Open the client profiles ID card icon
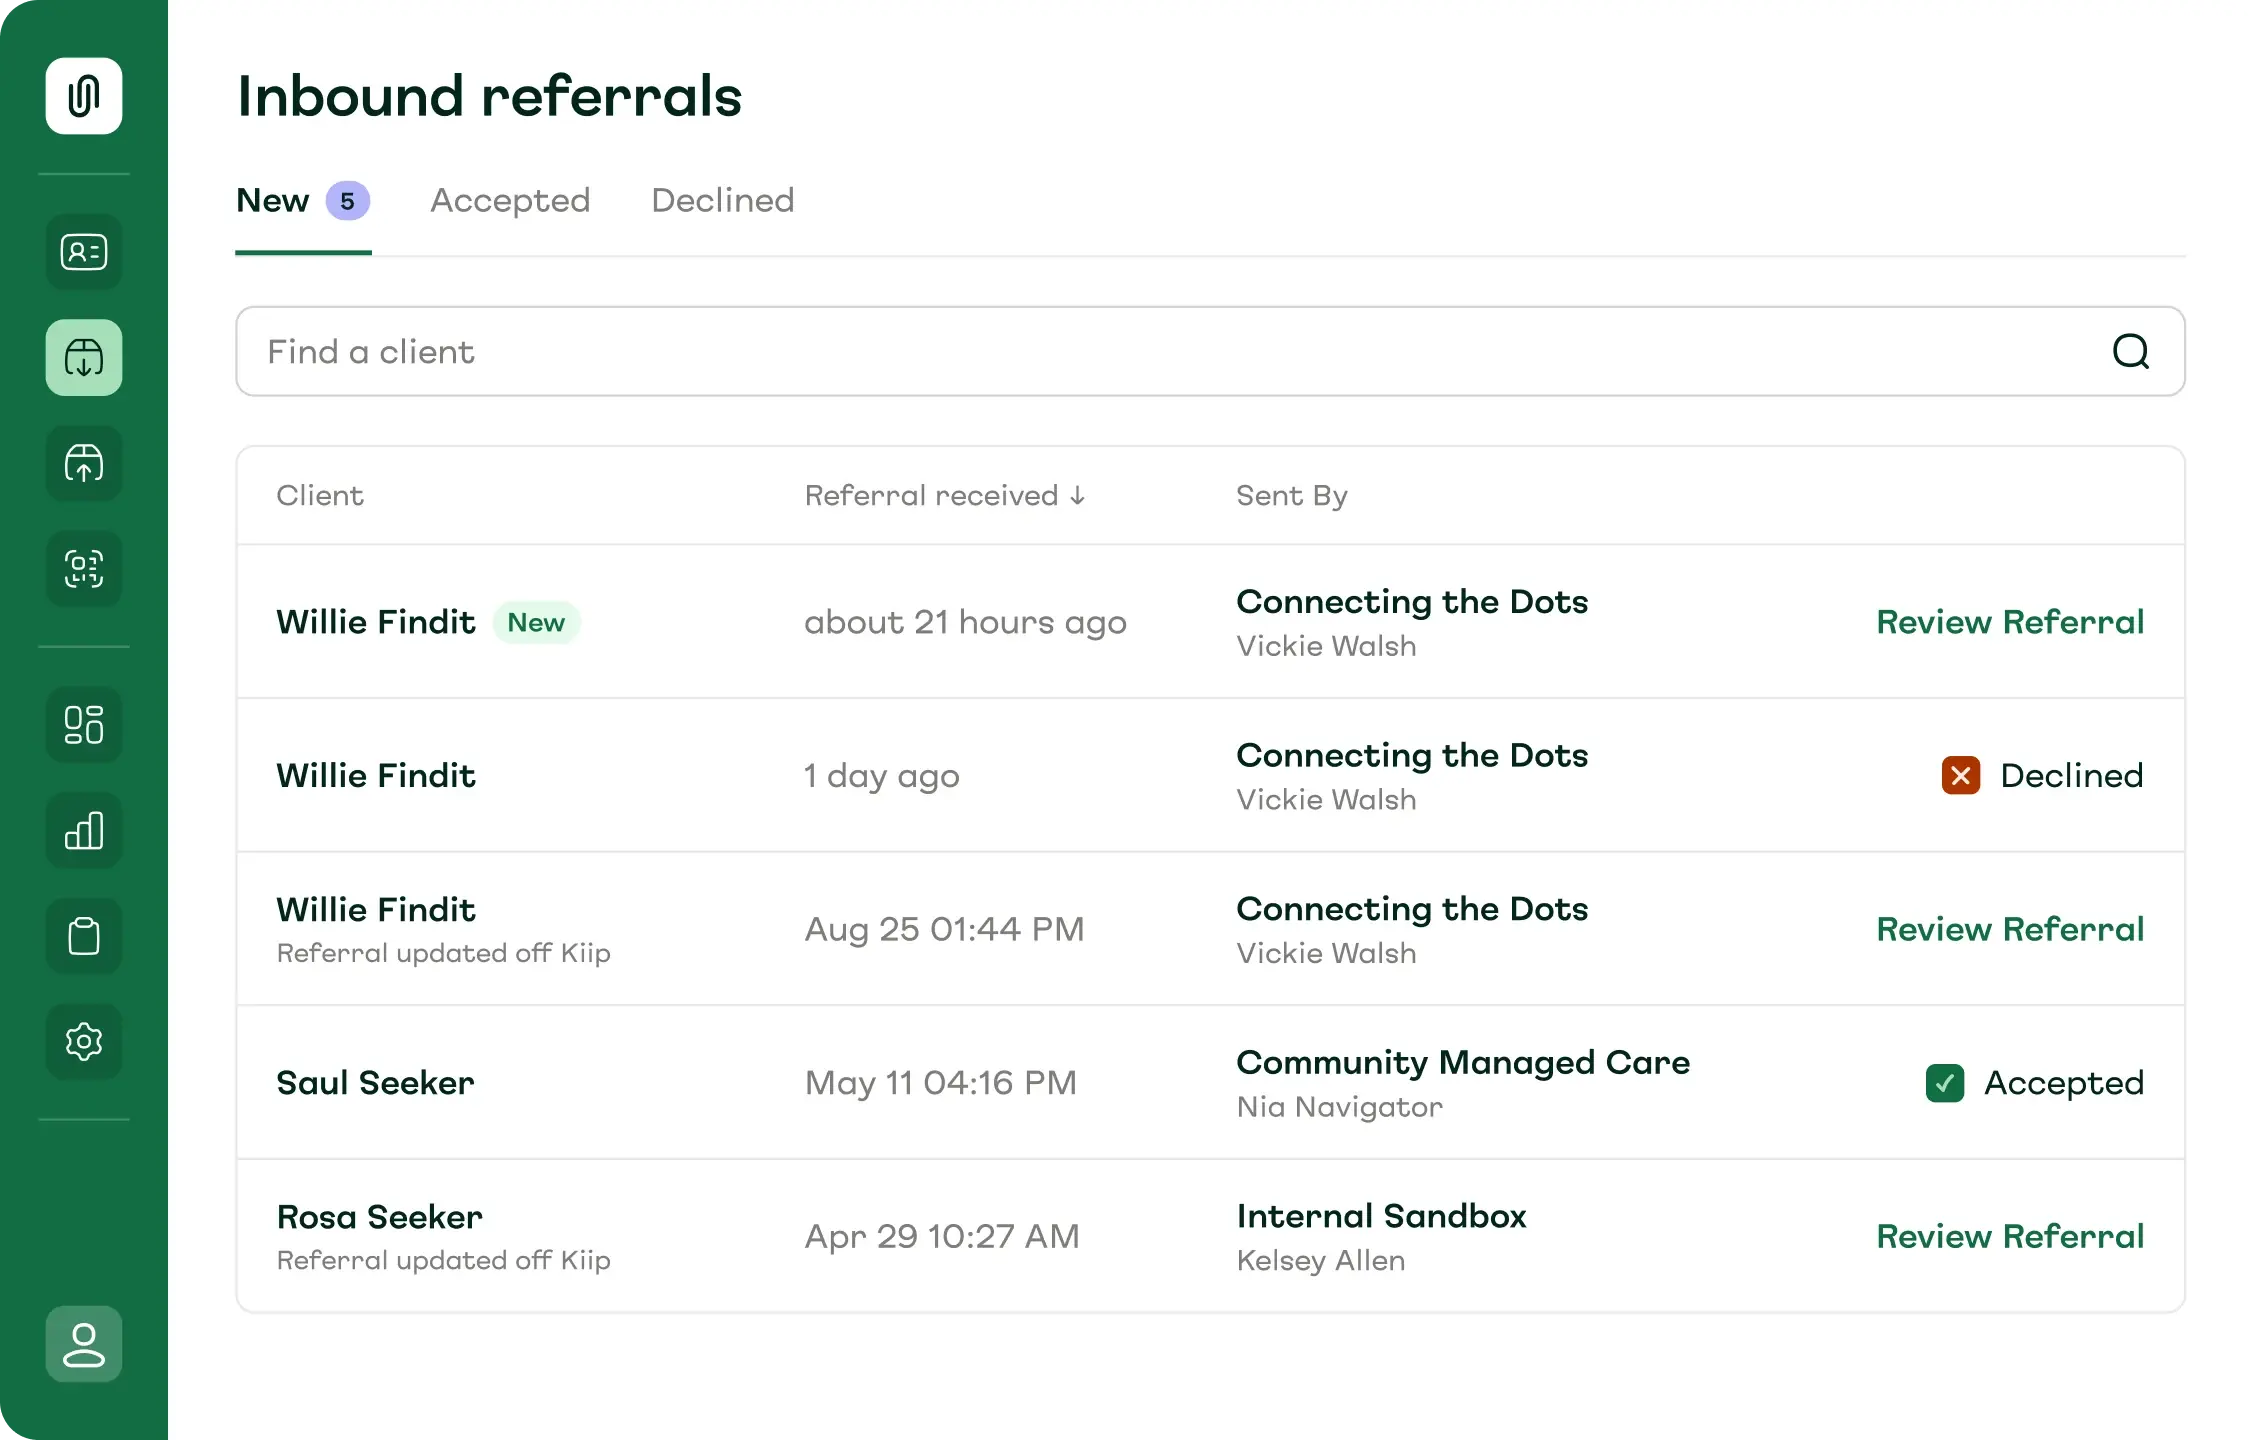Viewport: 2256px width, 1440px height. click(84, 252)
